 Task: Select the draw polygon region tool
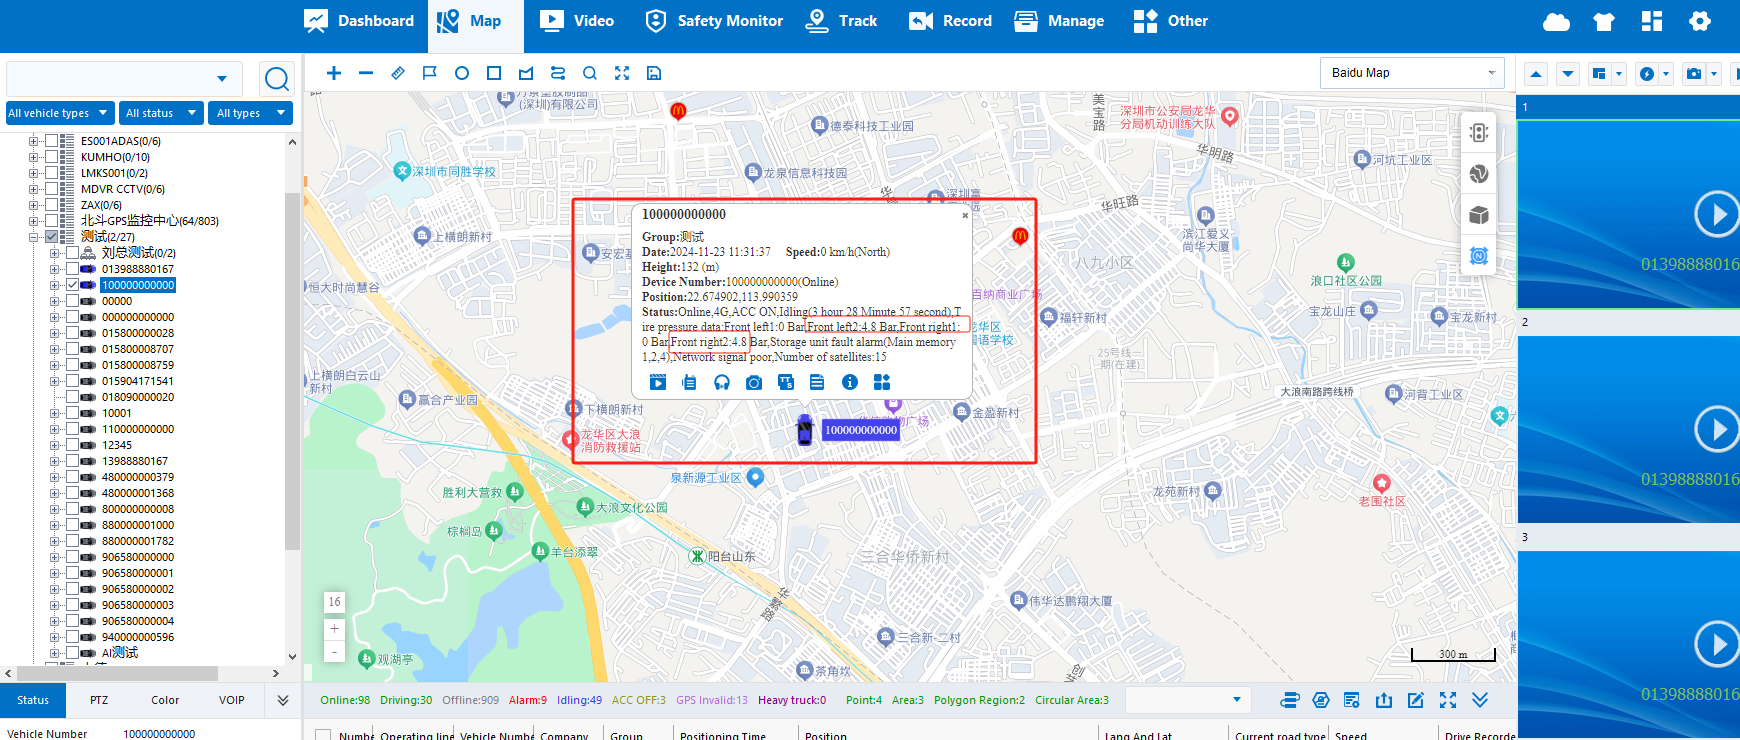click(x=526, y=73)
